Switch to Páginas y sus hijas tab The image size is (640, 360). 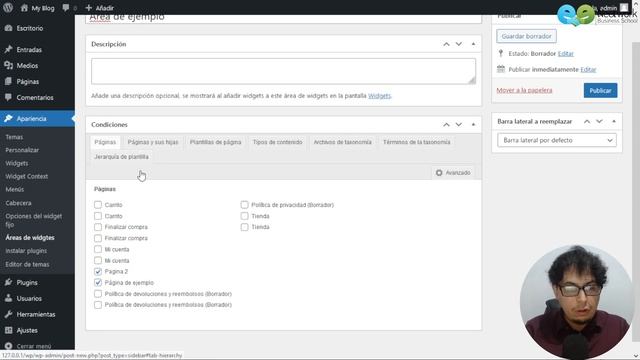(153, 142)
